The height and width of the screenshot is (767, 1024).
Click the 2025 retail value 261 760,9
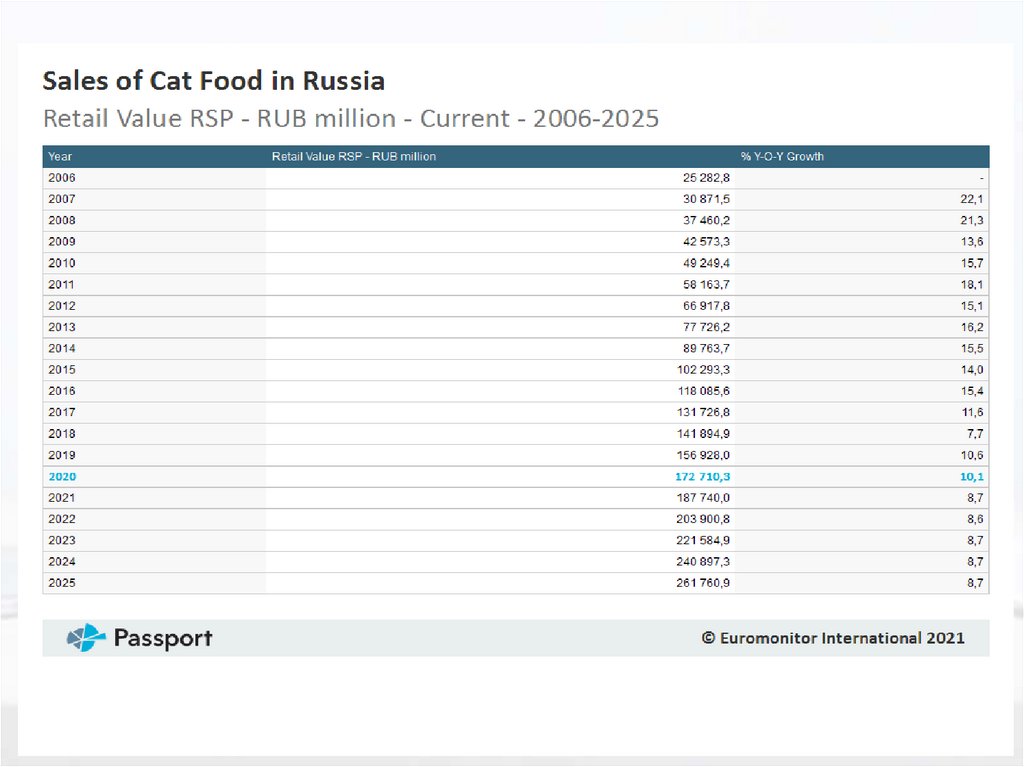[x=703, y=583]
